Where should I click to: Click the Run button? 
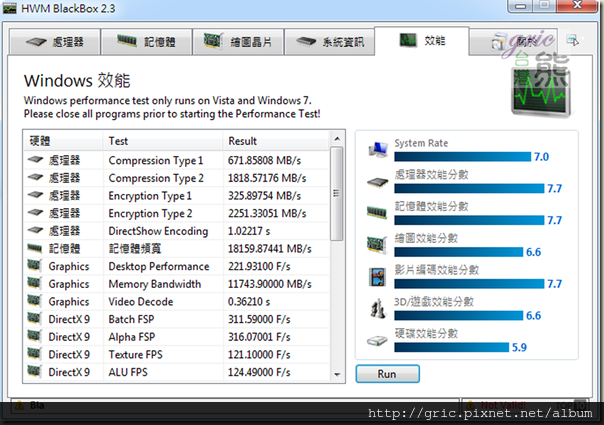388,374
